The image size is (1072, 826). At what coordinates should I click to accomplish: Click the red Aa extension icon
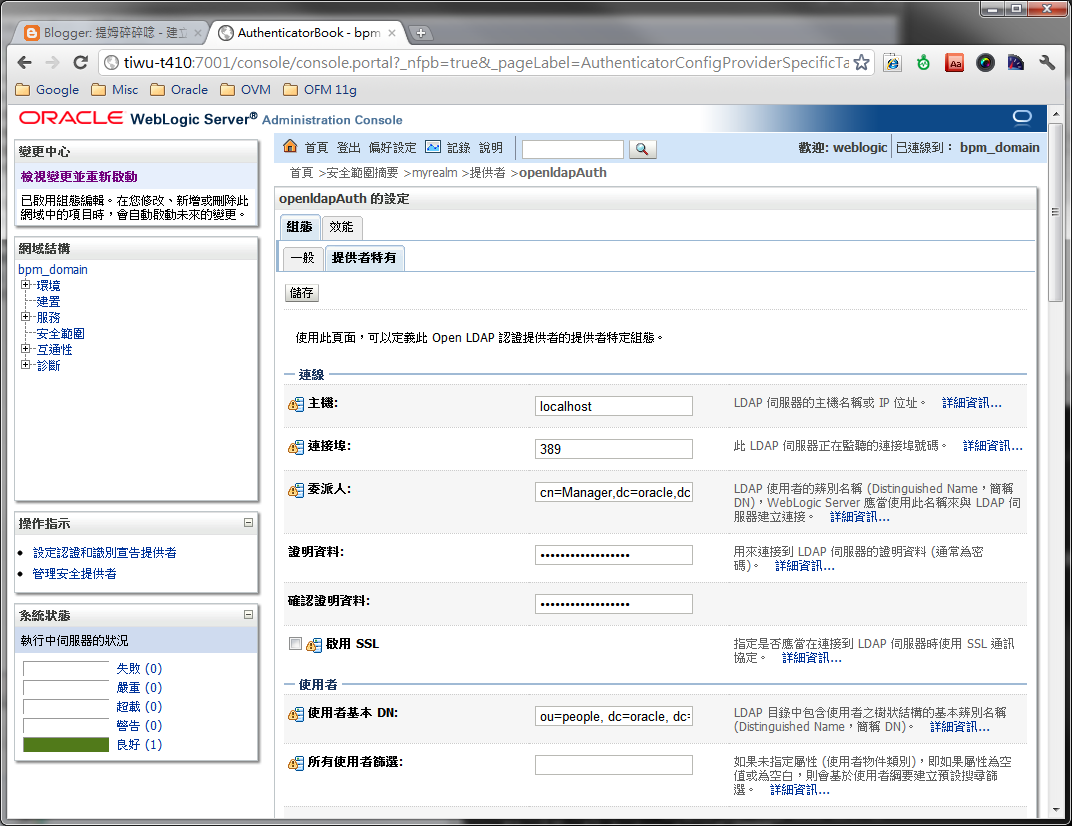coord(954,63)
